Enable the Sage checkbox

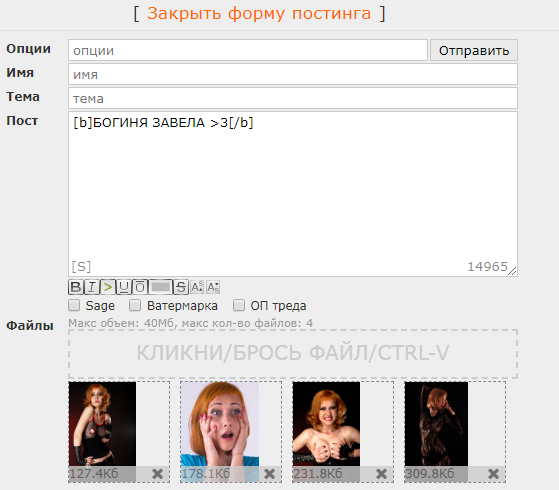point(74,305)
